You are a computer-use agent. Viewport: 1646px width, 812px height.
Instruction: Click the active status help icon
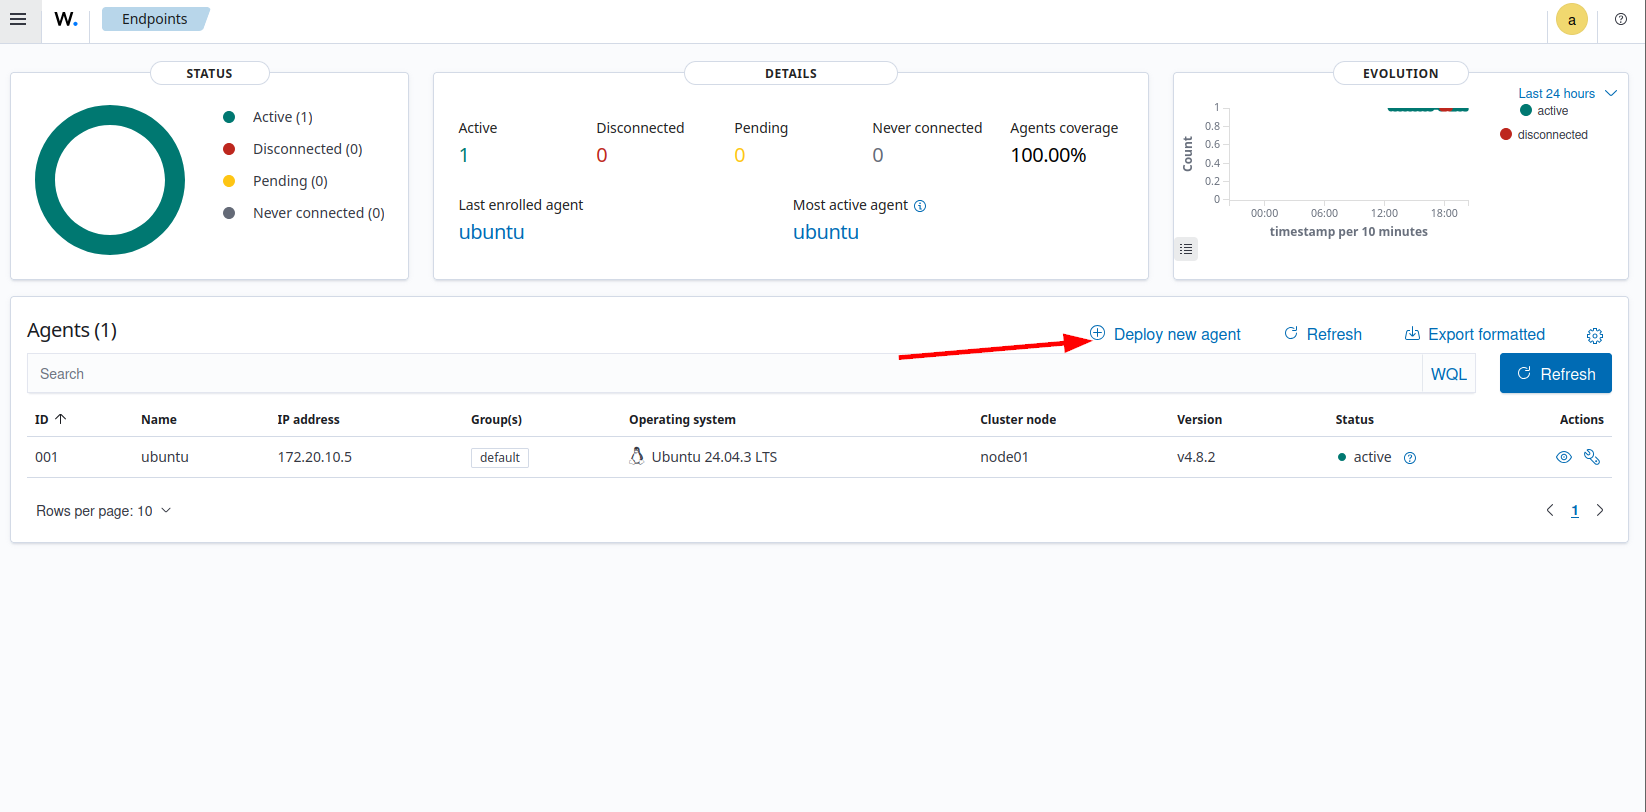pos(1410,458)
